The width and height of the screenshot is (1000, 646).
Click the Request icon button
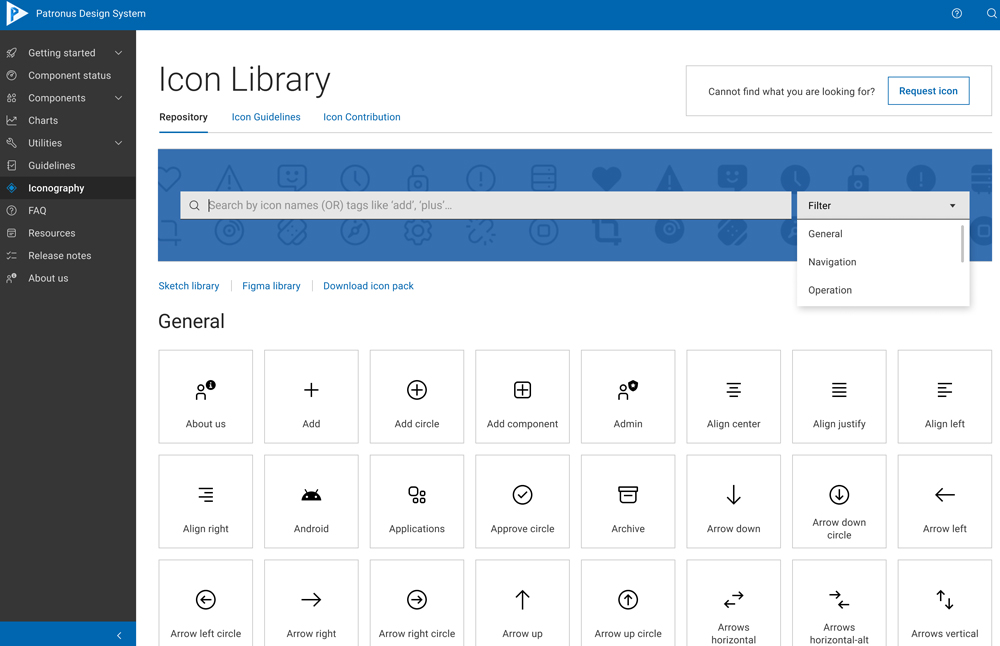point(928,91)
